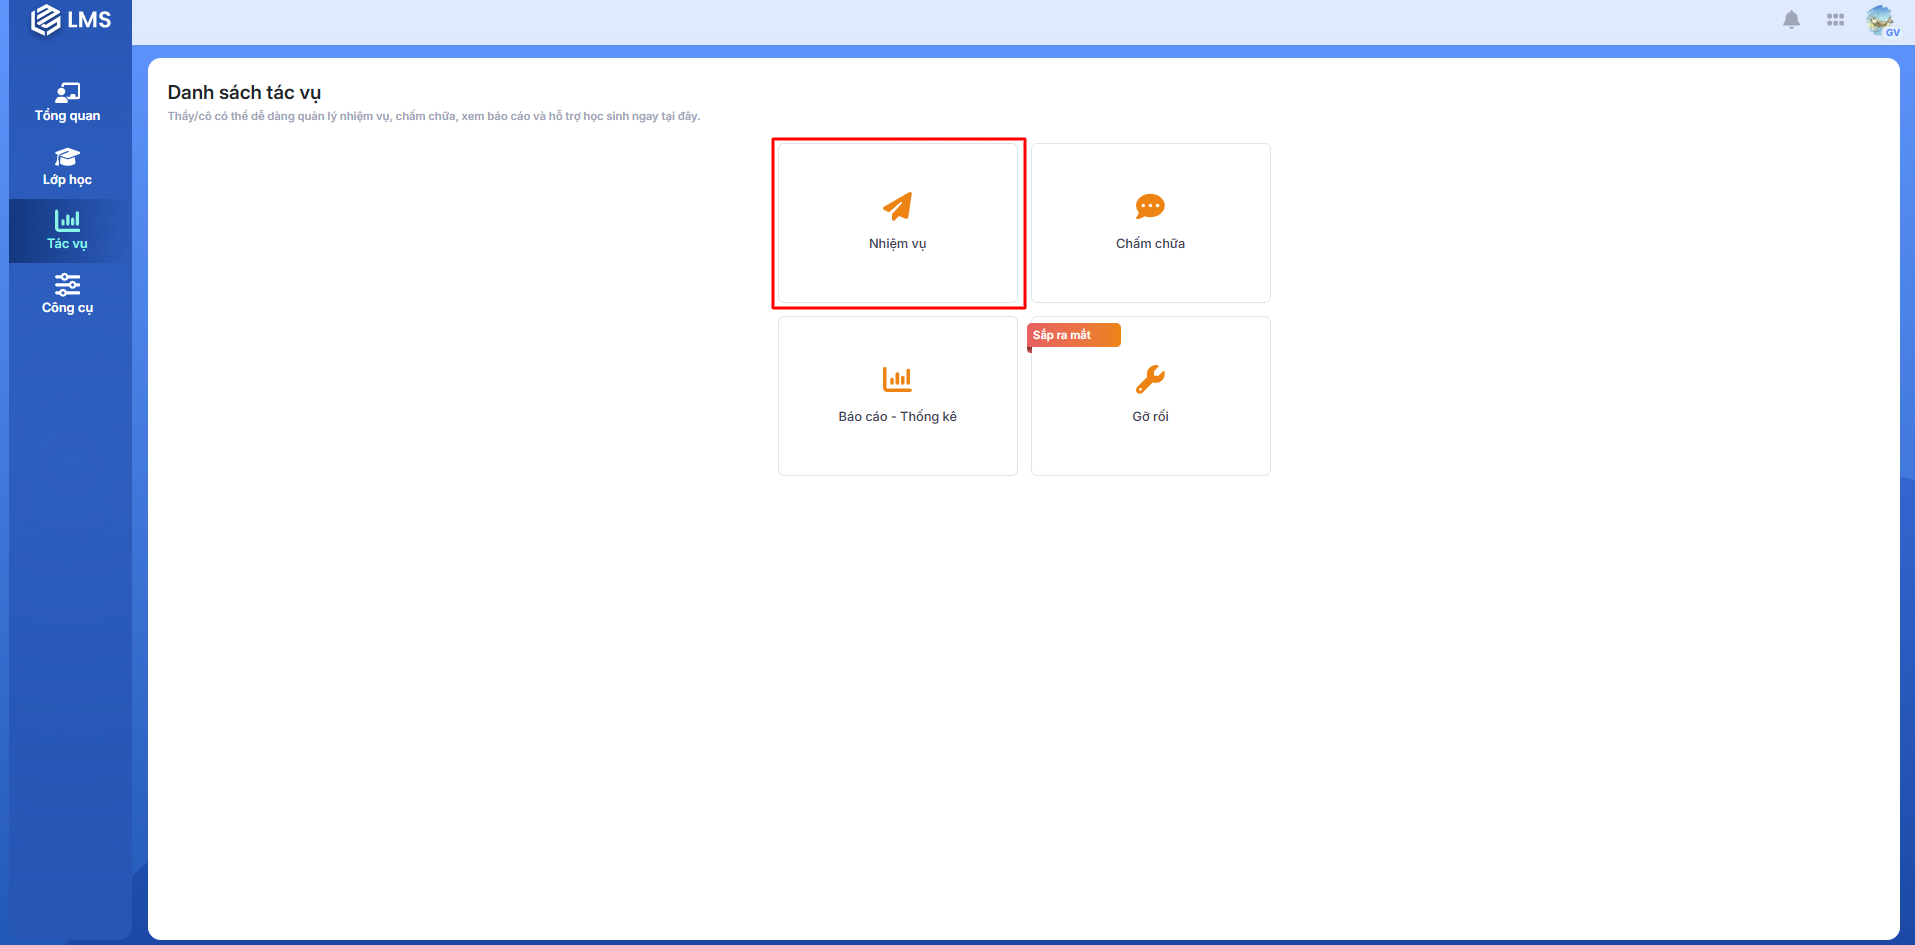Screen dimensions: 1915x945
Task: Switch to the Lớp học menu label
Action: pos(67,180)
